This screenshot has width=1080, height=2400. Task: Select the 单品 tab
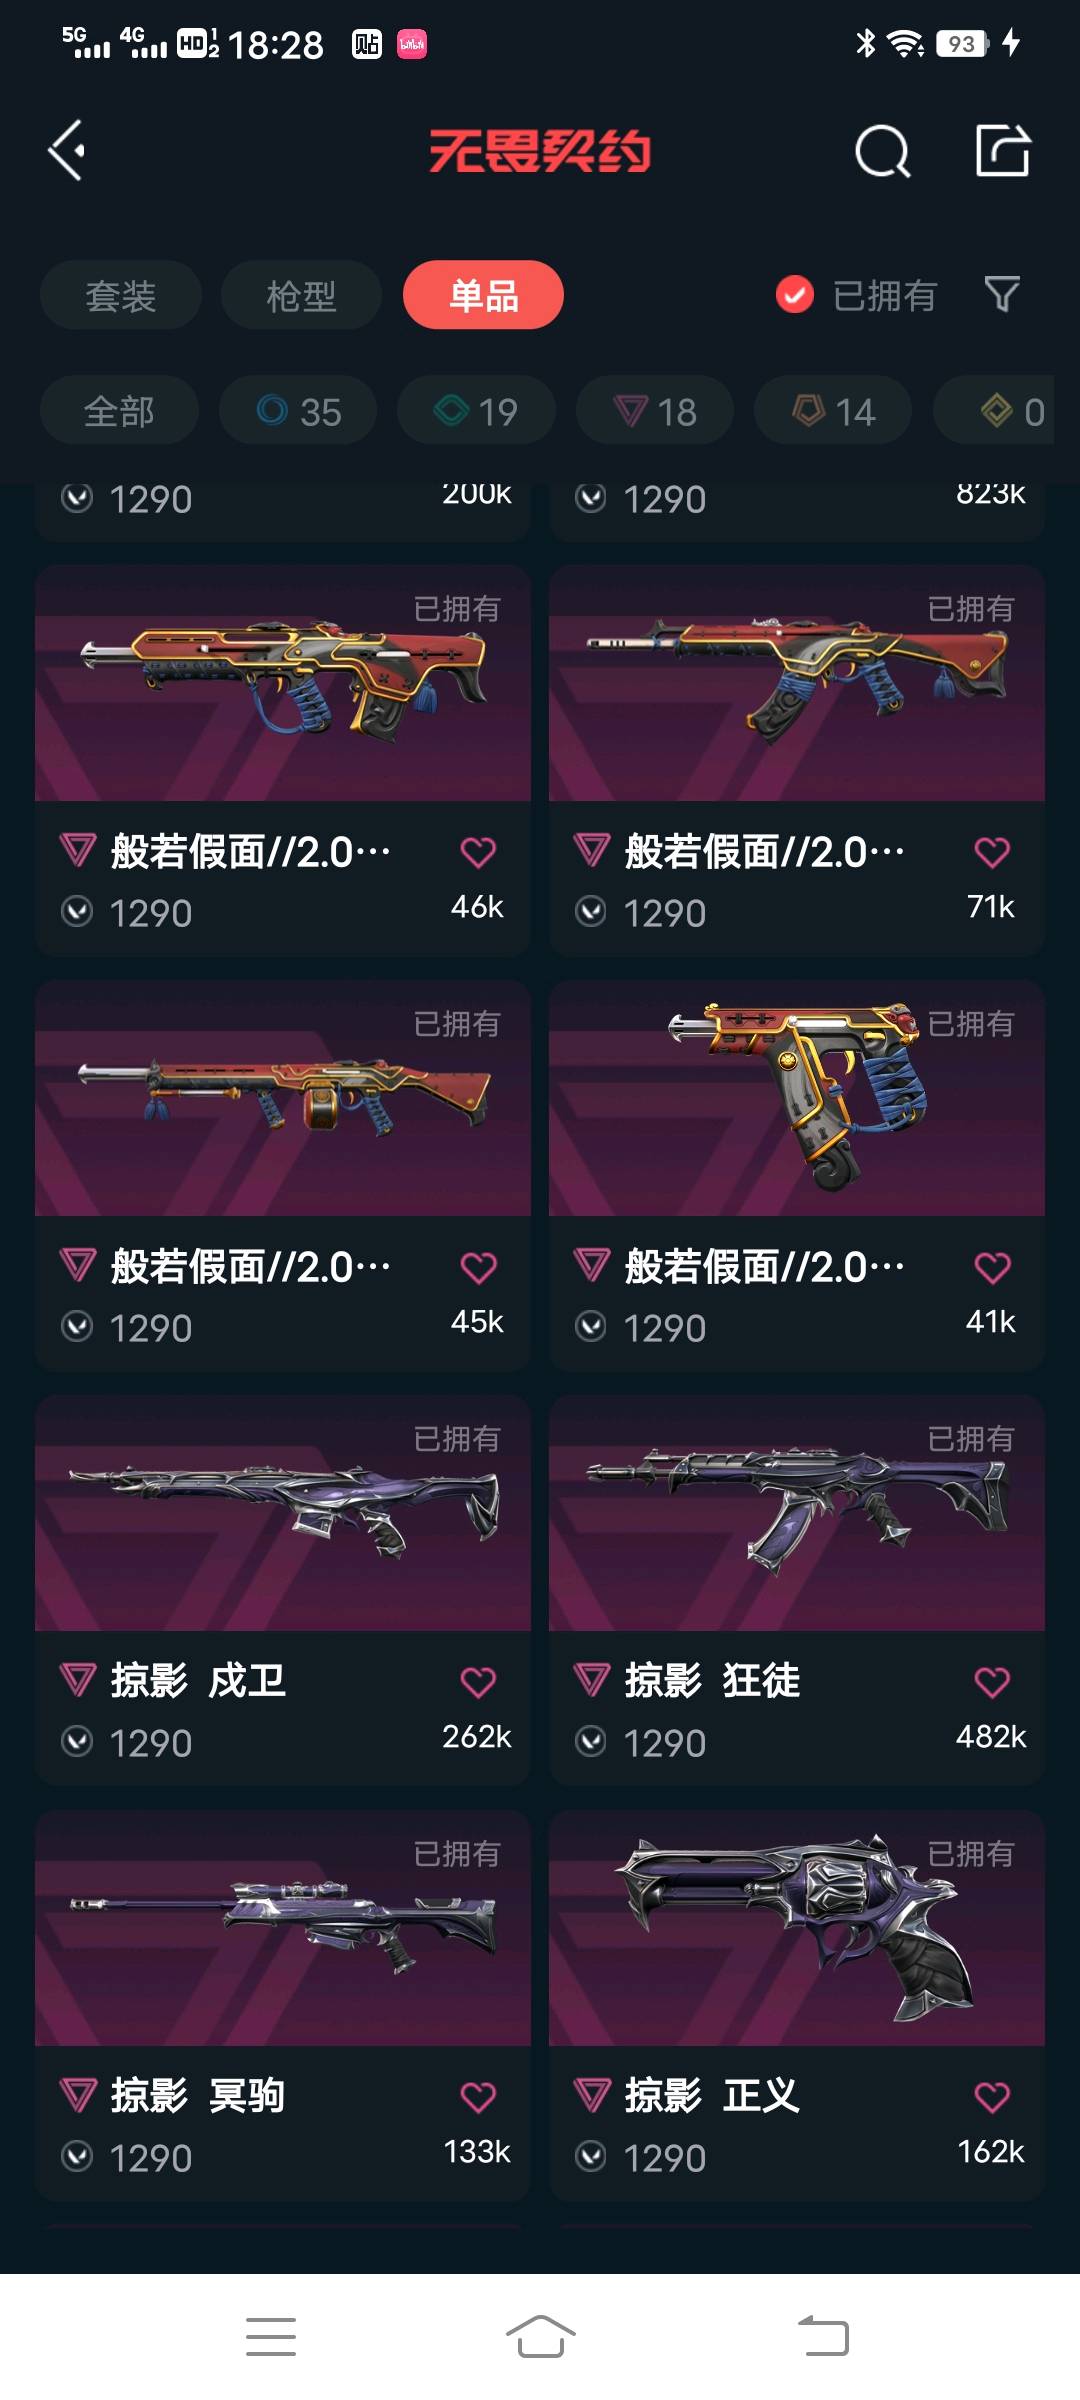coord(483,295)
